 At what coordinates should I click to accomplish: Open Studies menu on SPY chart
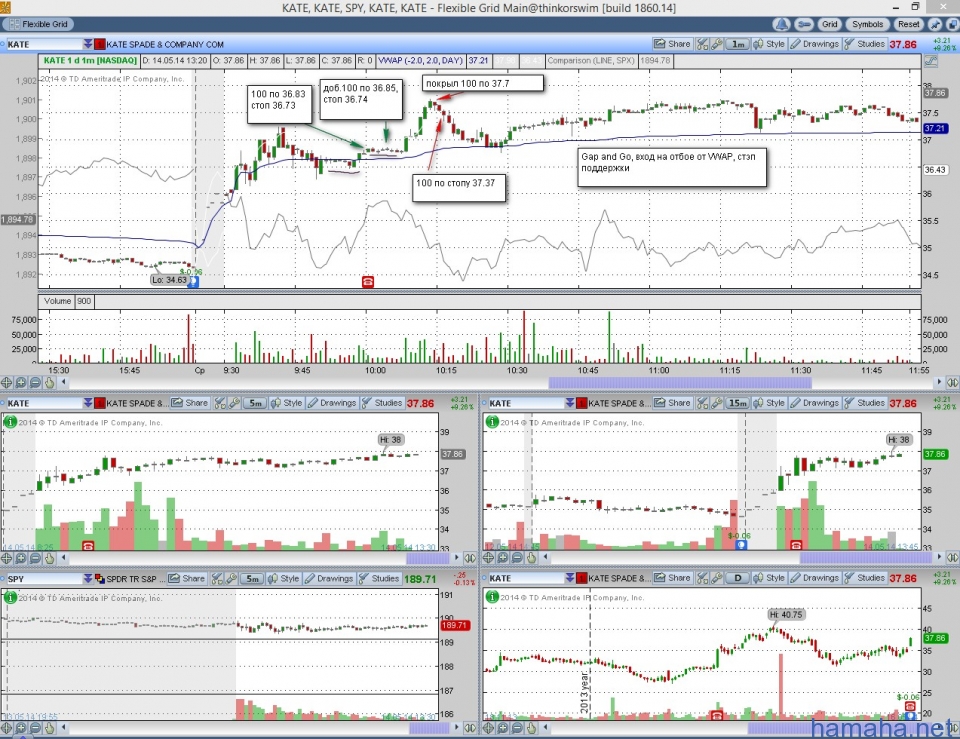(x=379, y=579)
